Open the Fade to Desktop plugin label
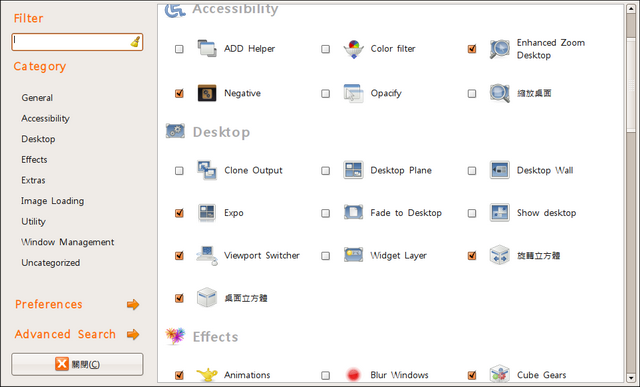 [x=406, y=213]
